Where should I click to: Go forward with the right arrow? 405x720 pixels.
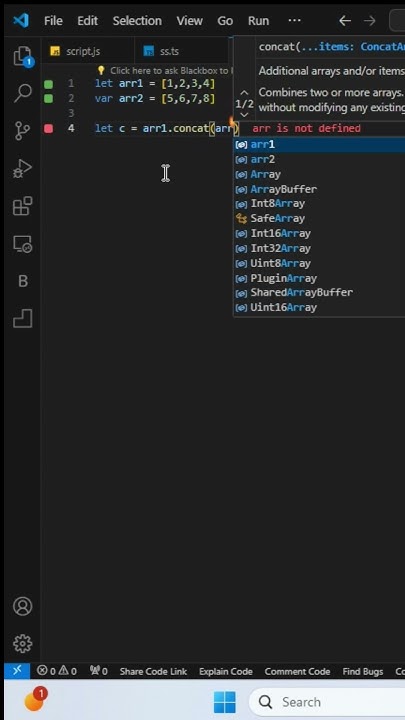369,21
